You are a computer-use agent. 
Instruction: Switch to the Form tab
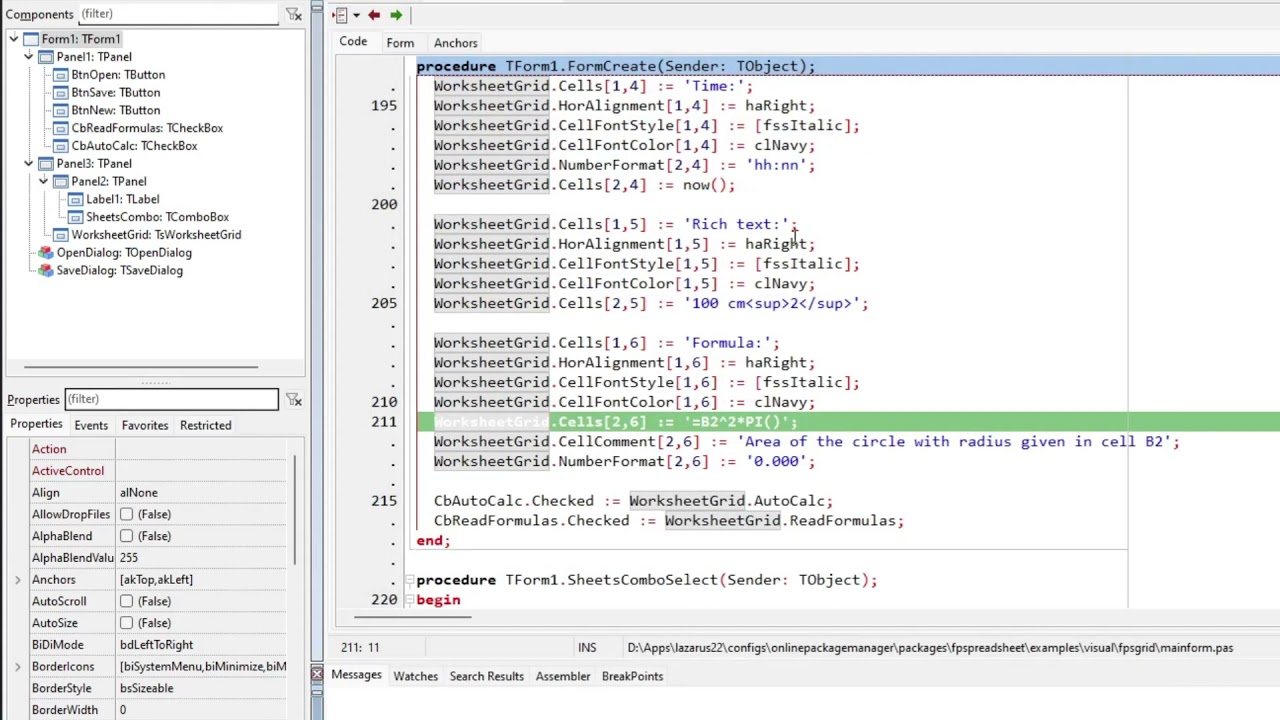[400, 43]
